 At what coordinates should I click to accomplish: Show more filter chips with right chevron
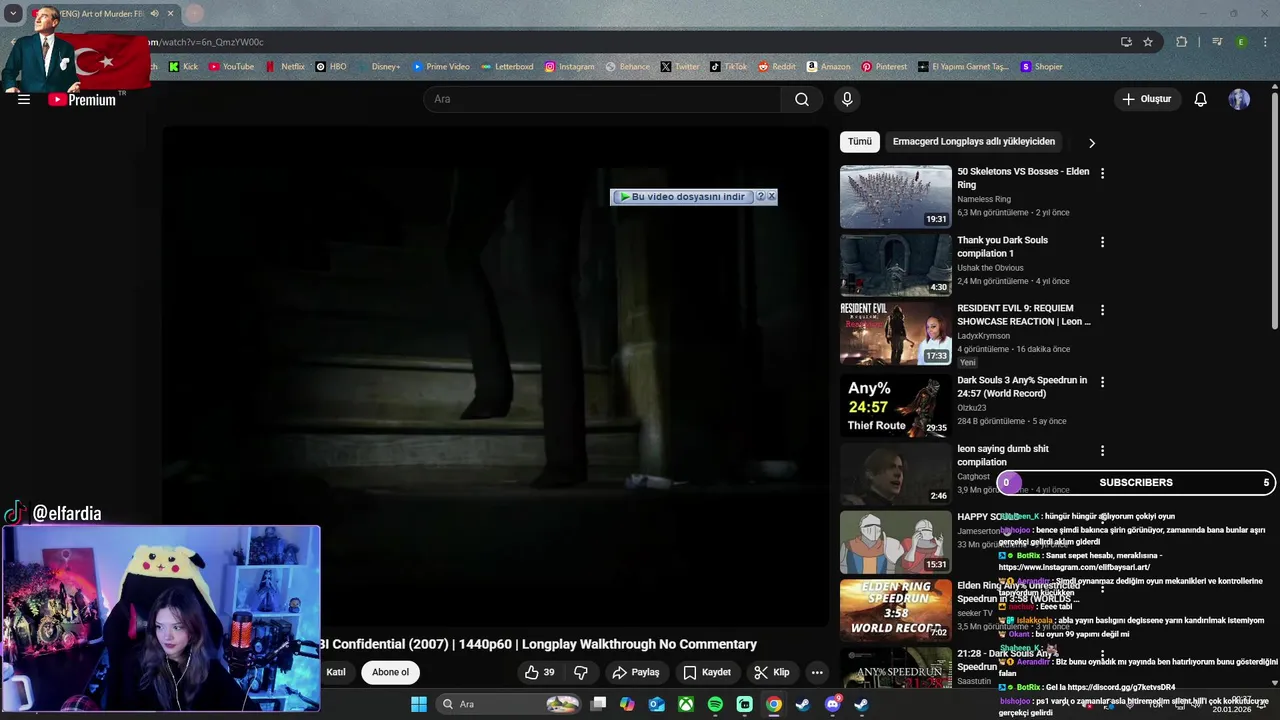click(1091, 143)
